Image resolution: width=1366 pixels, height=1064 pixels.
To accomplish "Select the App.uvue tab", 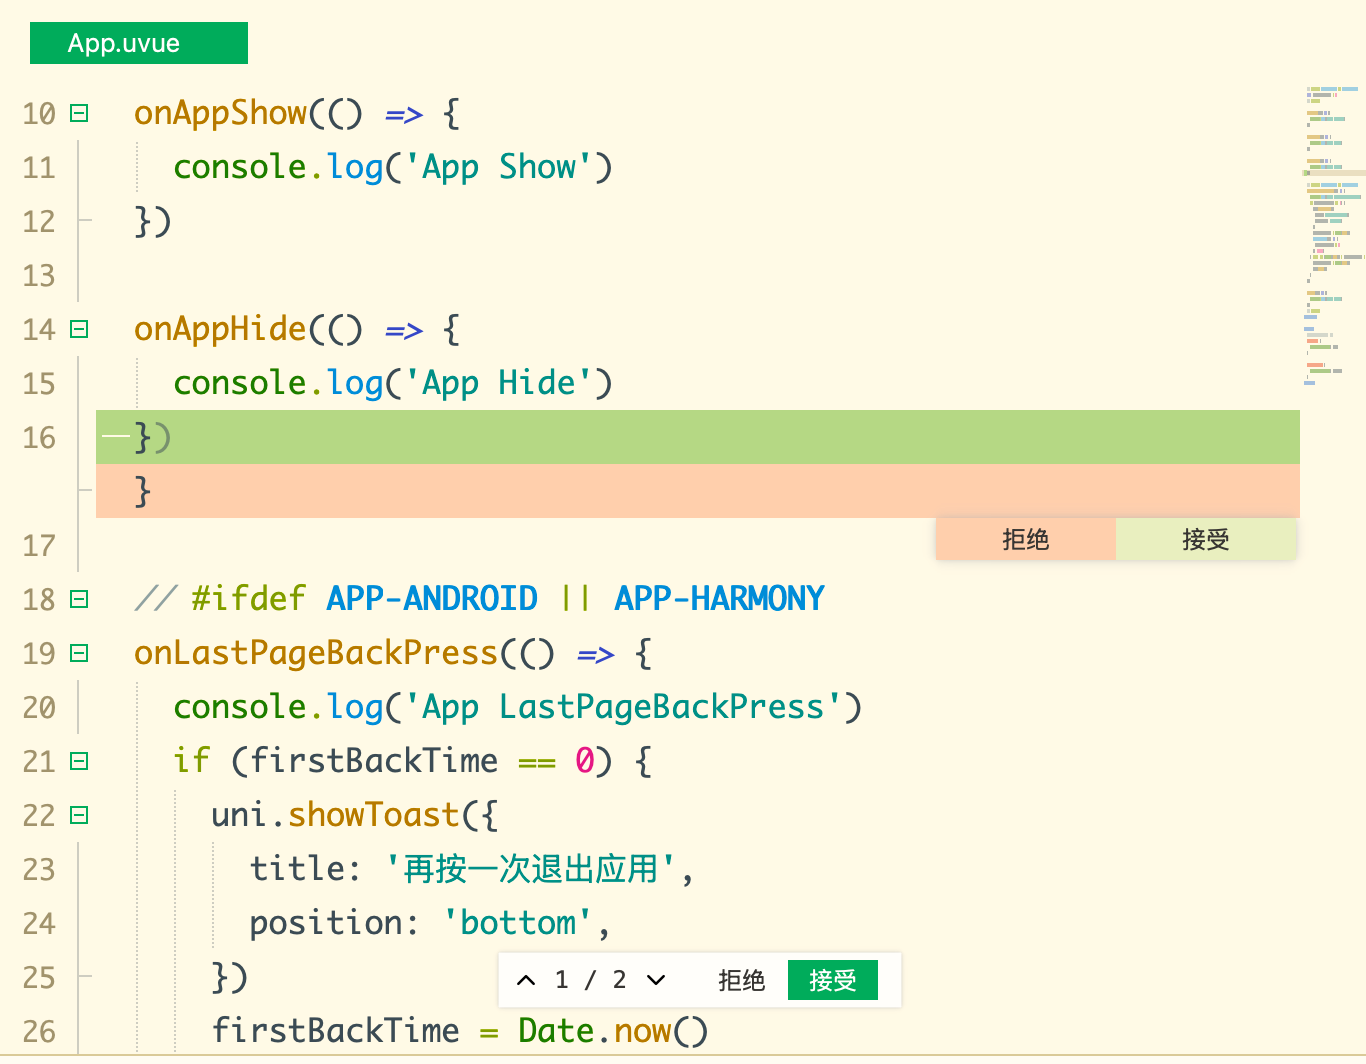I will pos(139,43).
